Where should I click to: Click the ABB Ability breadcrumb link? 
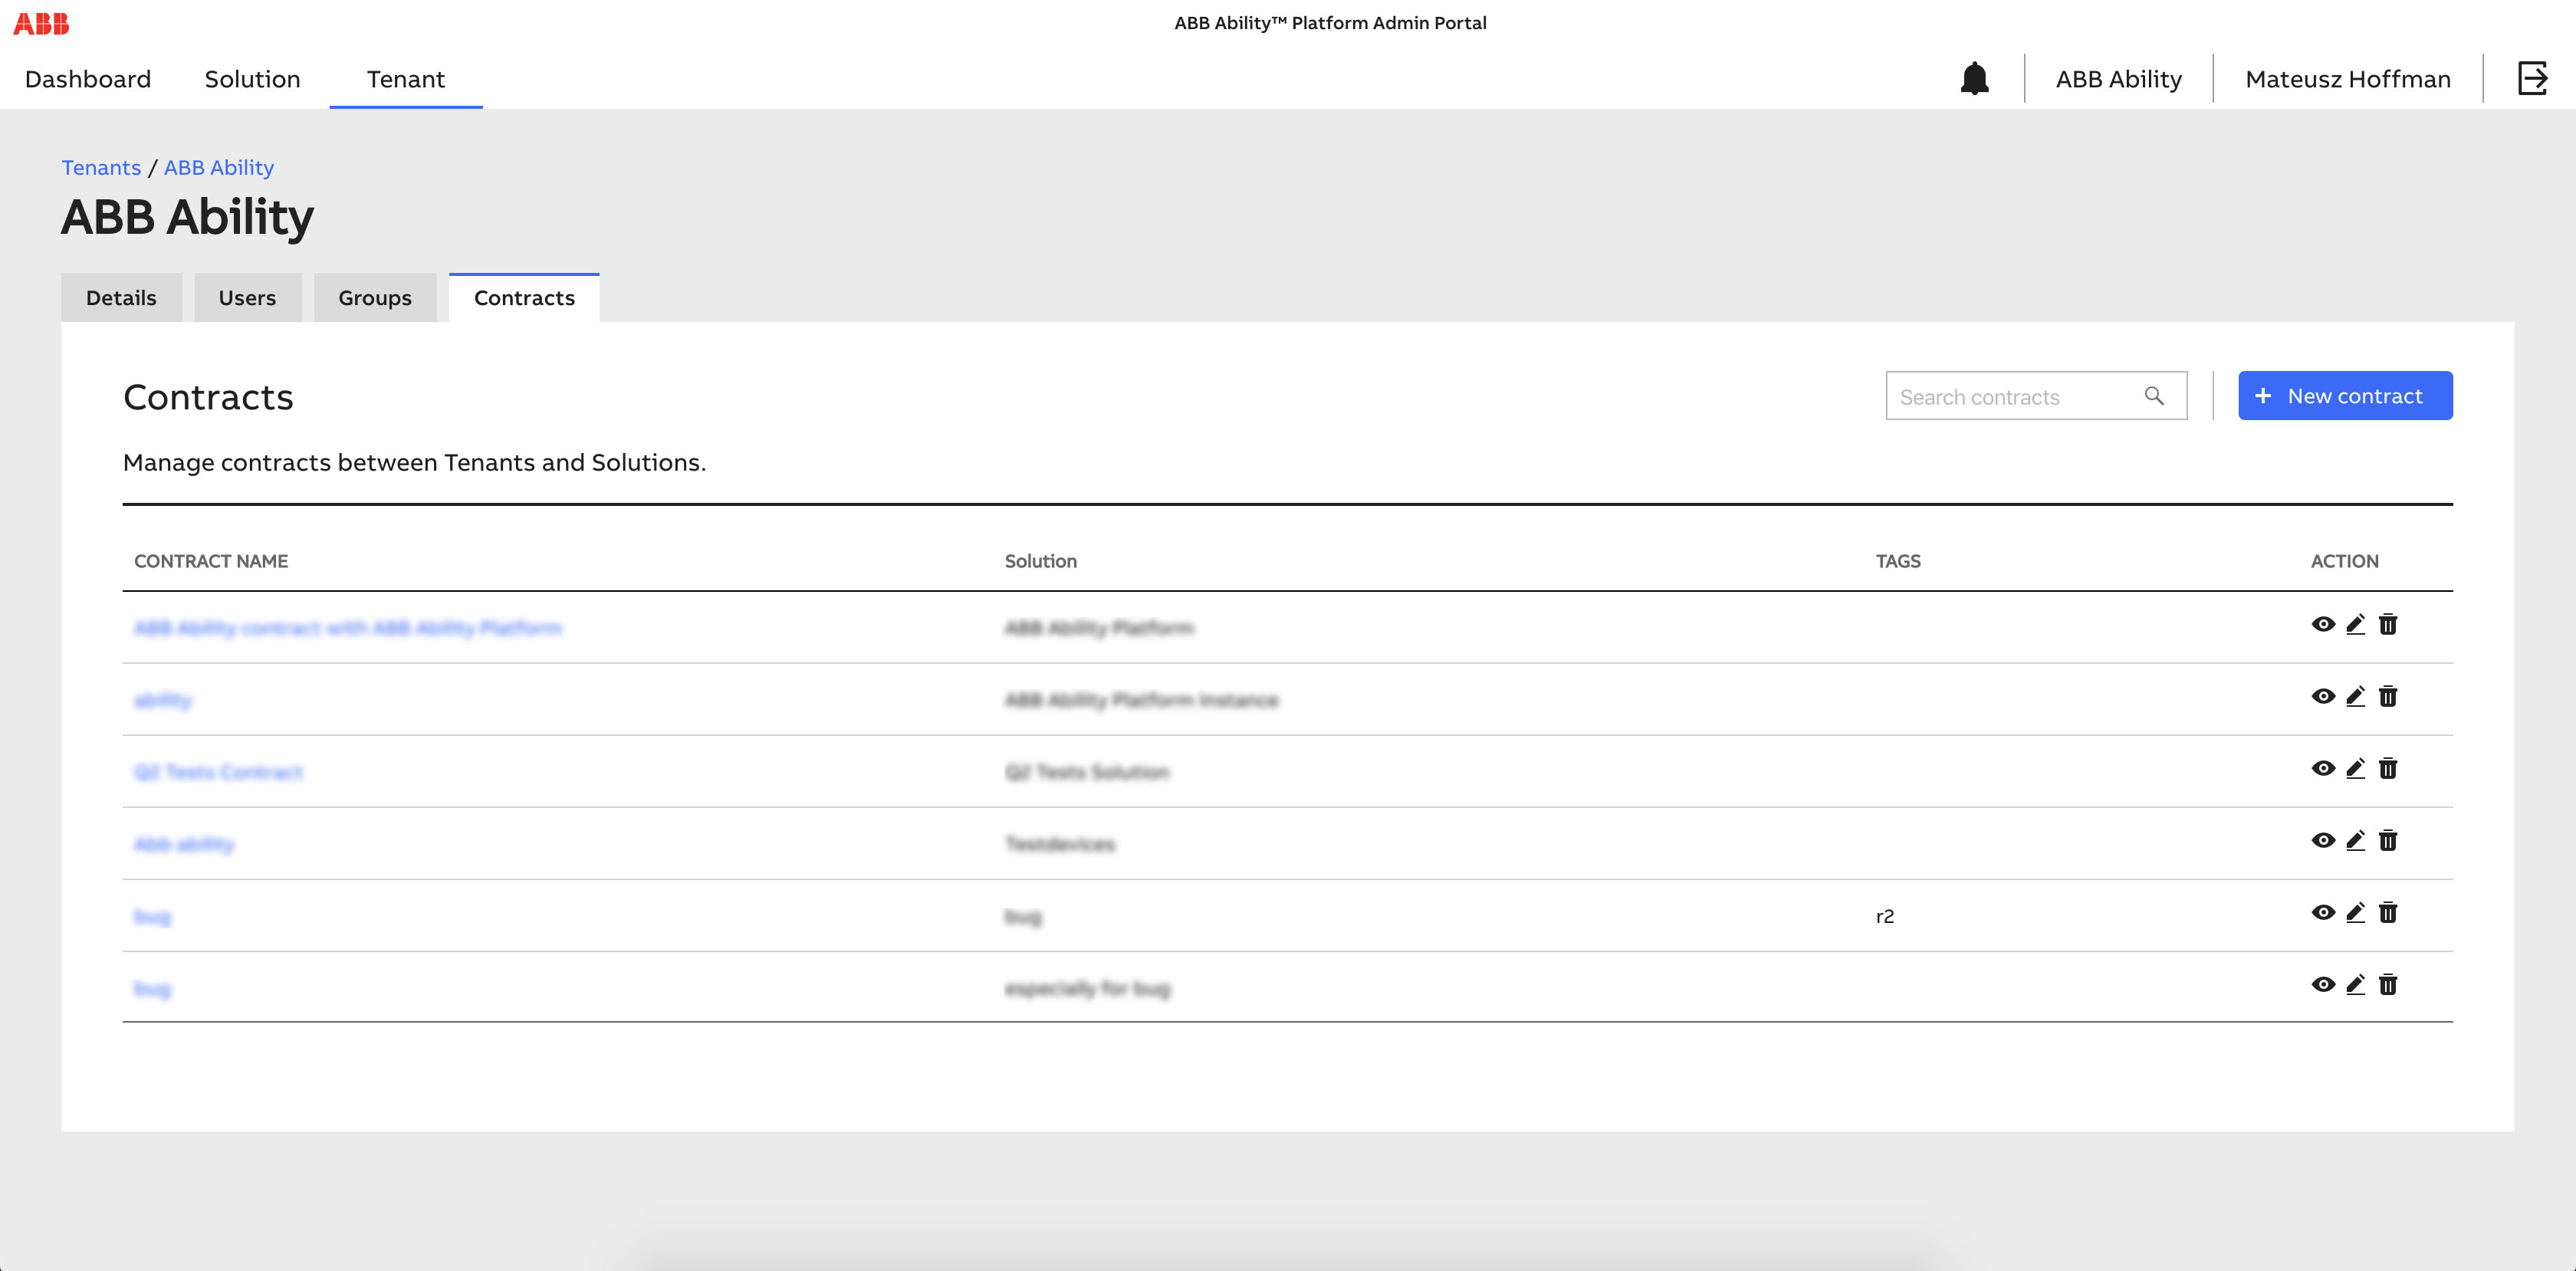coord(219,168)
